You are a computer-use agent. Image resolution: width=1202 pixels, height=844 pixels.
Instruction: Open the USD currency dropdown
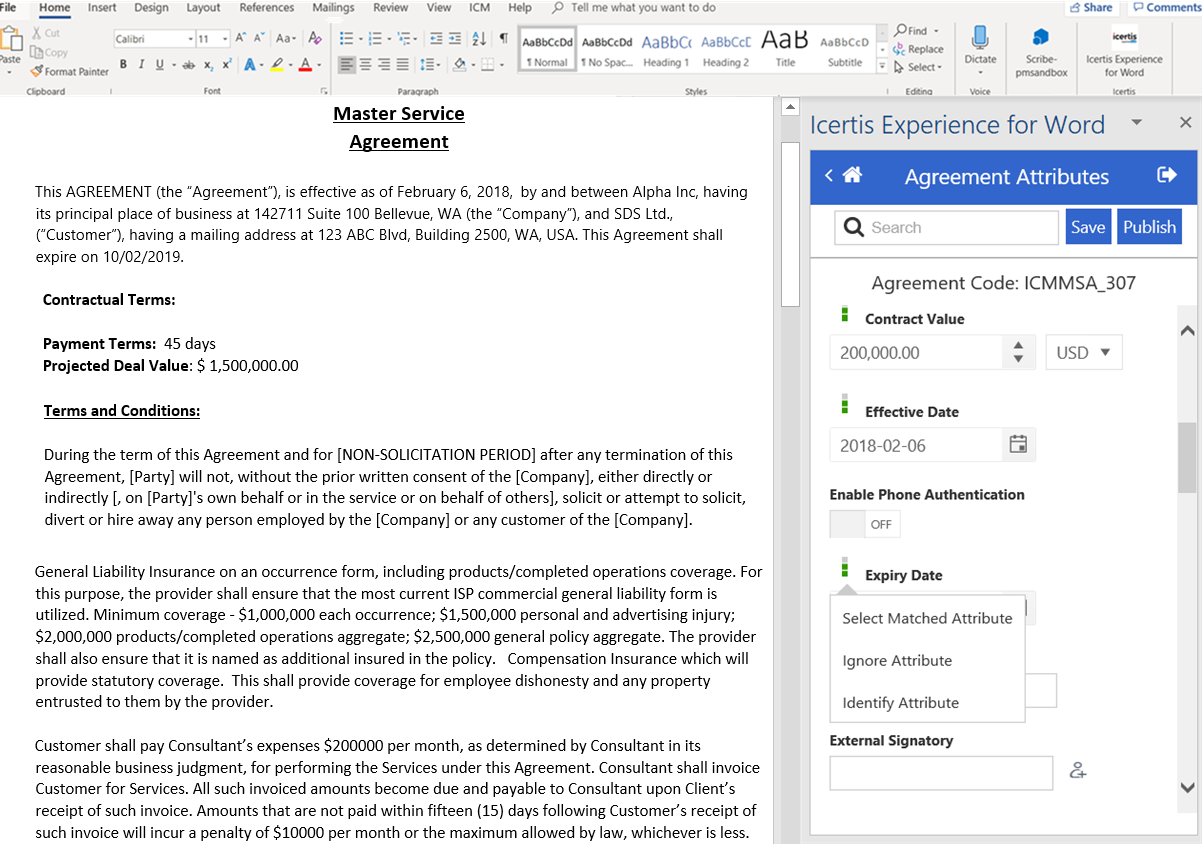click(1084, 352)
